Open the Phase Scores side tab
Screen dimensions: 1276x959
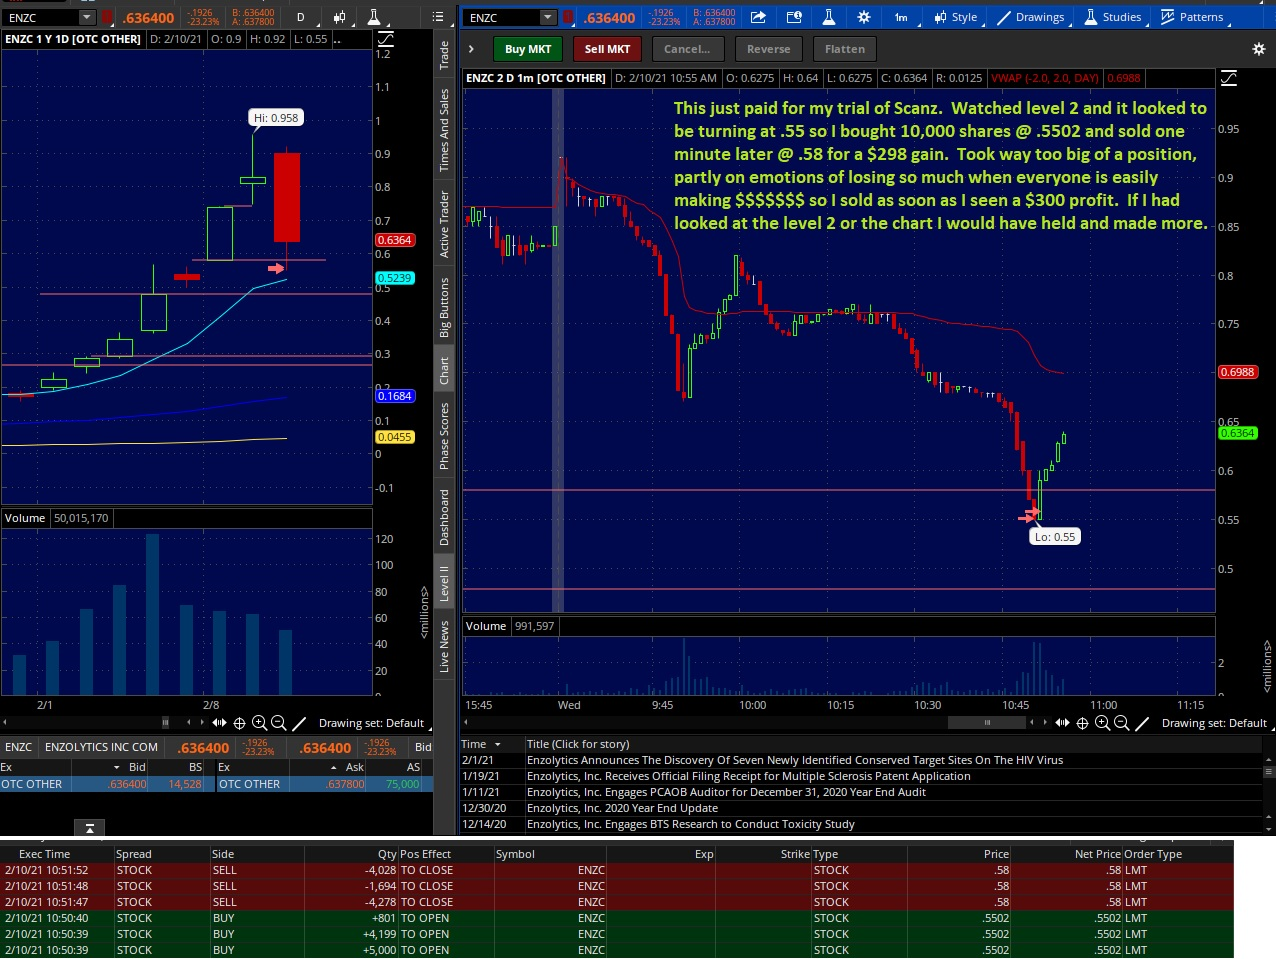click(x=445, y=436)
